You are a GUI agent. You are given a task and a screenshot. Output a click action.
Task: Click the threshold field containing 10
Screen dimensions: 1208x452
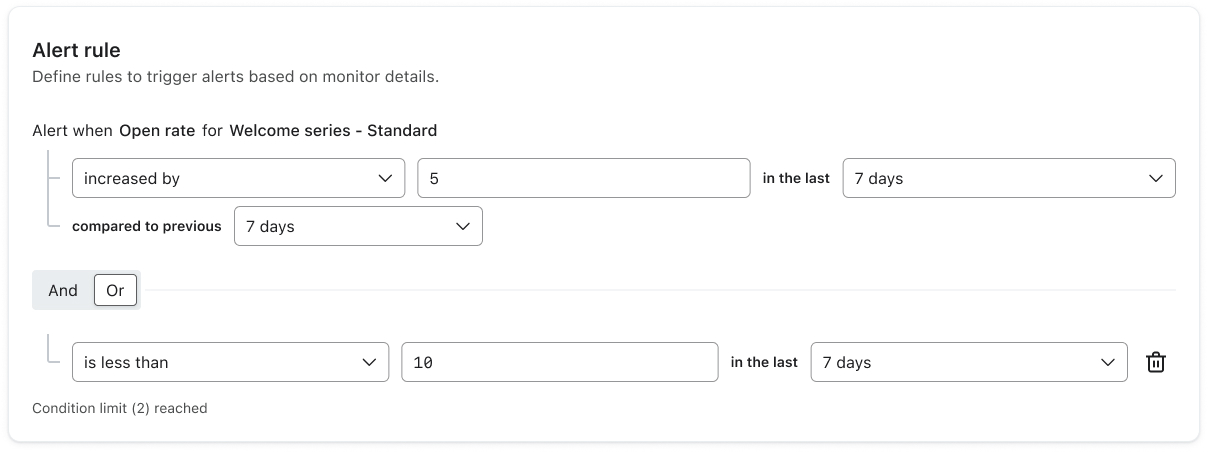[x=559, y=362]
